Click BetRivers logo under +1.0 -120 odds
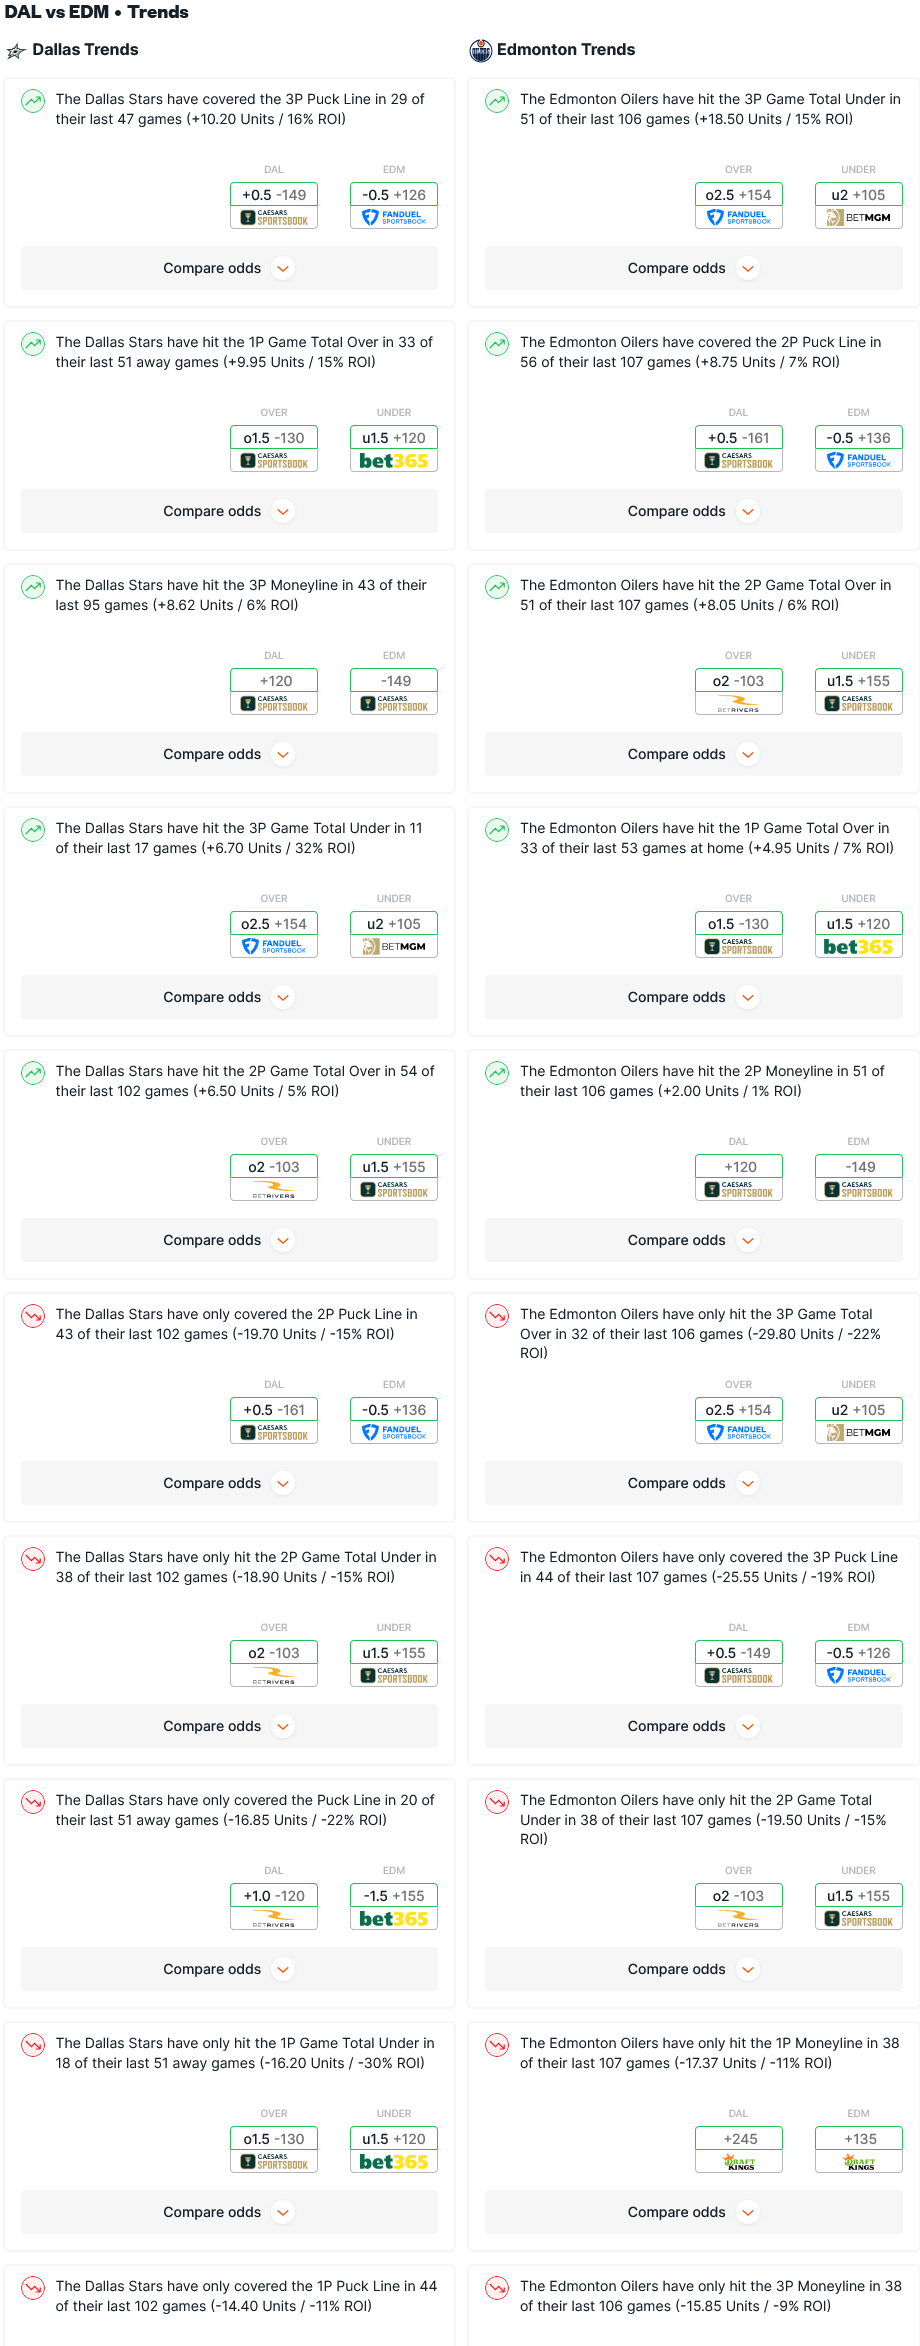Screen dimensions: 920x2346 pyautogui.click(x=274, y=1919)
